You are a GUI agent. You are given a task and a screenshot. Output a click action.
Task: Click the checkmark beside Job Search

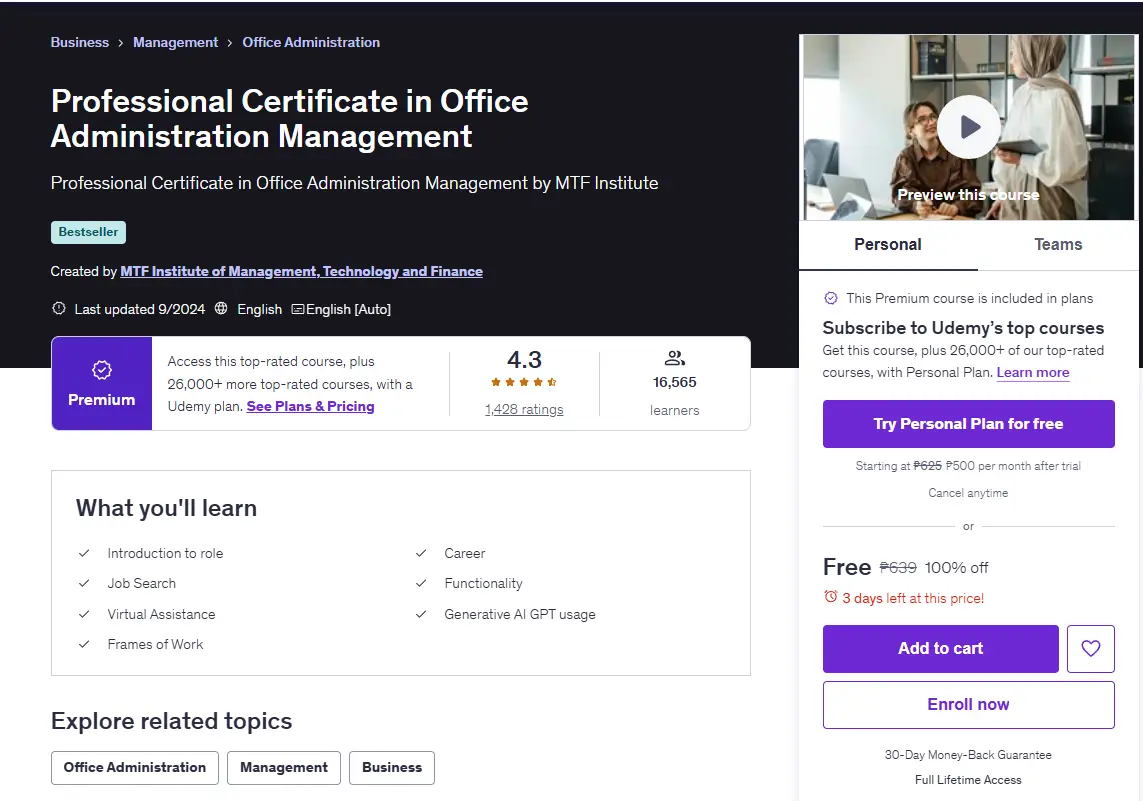click(x=84, y=583)
